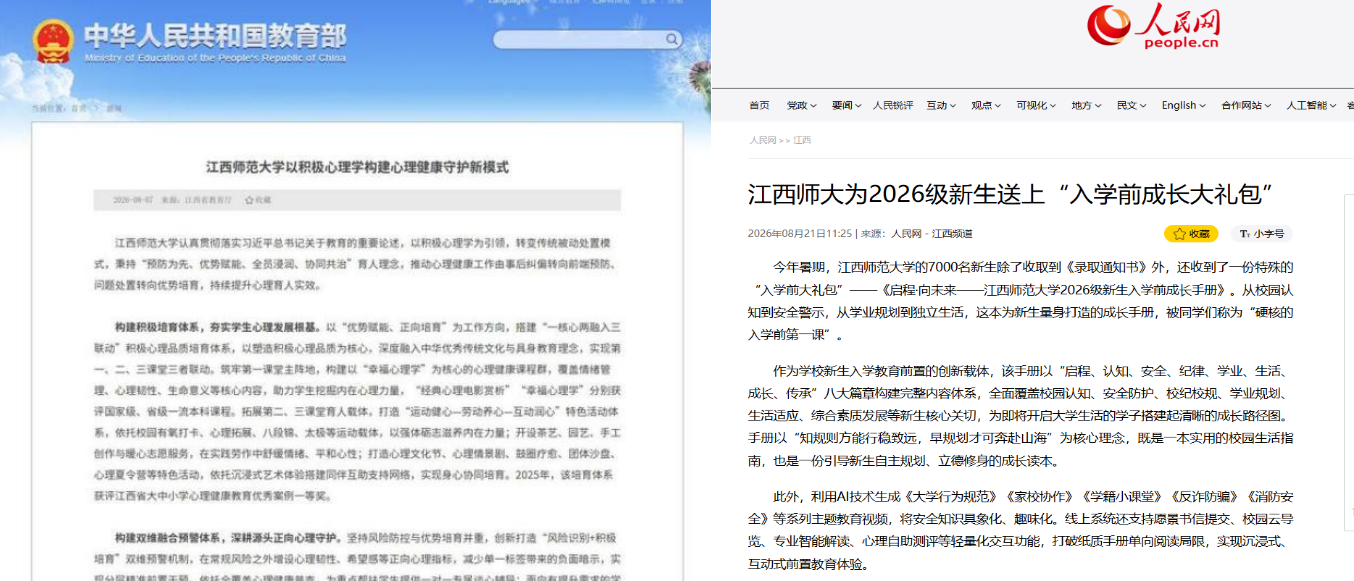Open the 首页 tab in people.cn navigation
1354x581 pixels.
coord(759,105)
